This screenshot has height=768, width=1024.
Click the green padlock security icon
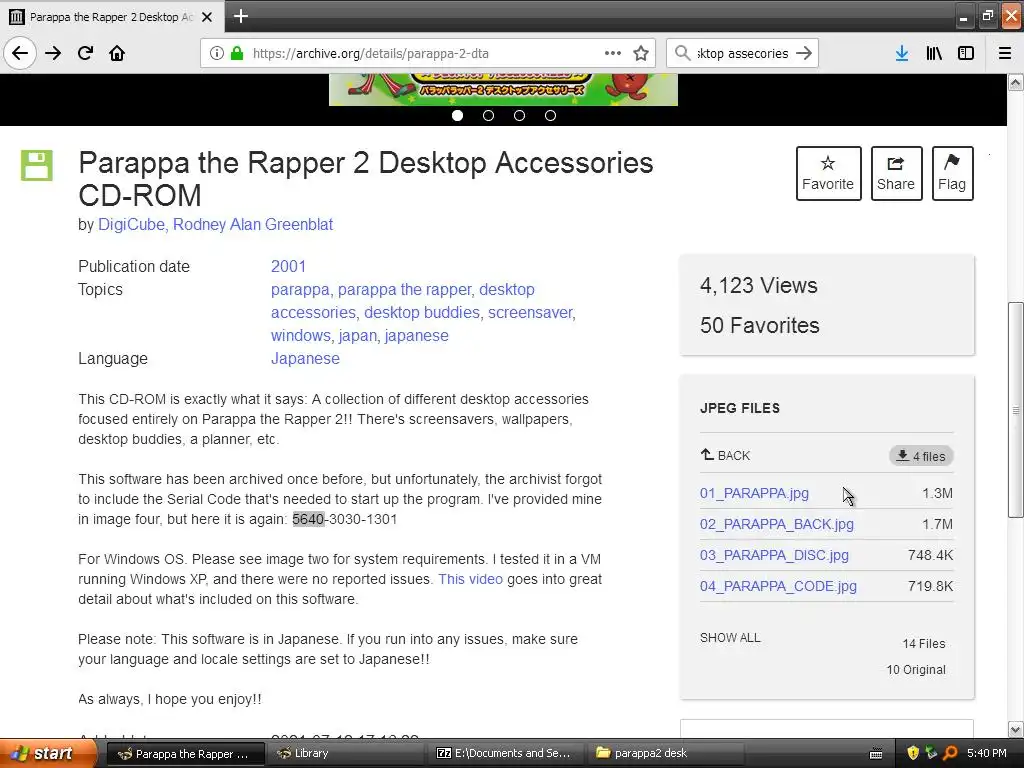237,53
